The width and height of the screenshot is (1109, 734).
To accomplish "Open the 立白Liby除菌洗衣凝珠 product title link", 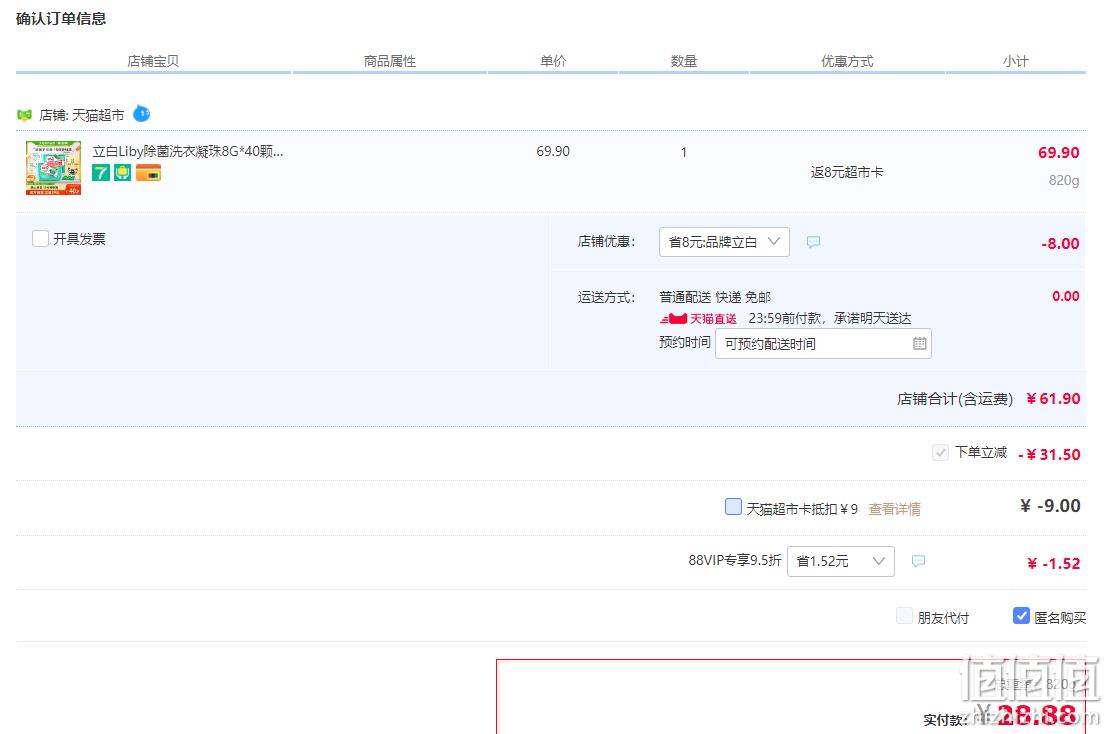I will [x=188, y=151].
